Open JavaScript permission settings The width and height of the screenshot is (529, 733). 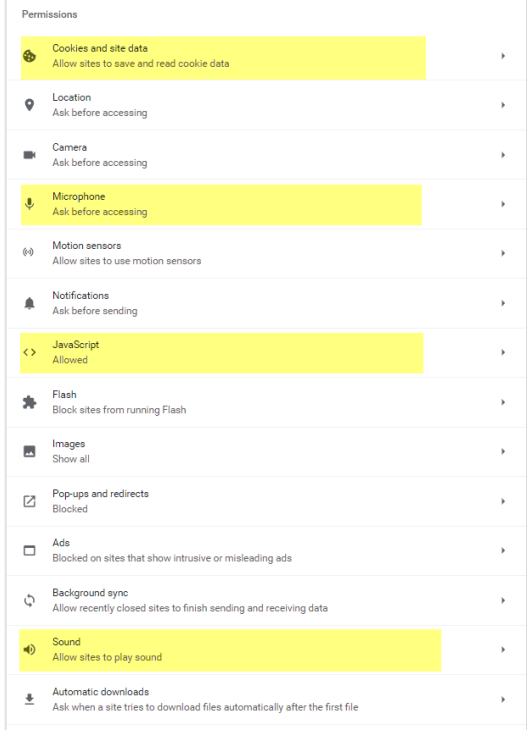(266, 352)
